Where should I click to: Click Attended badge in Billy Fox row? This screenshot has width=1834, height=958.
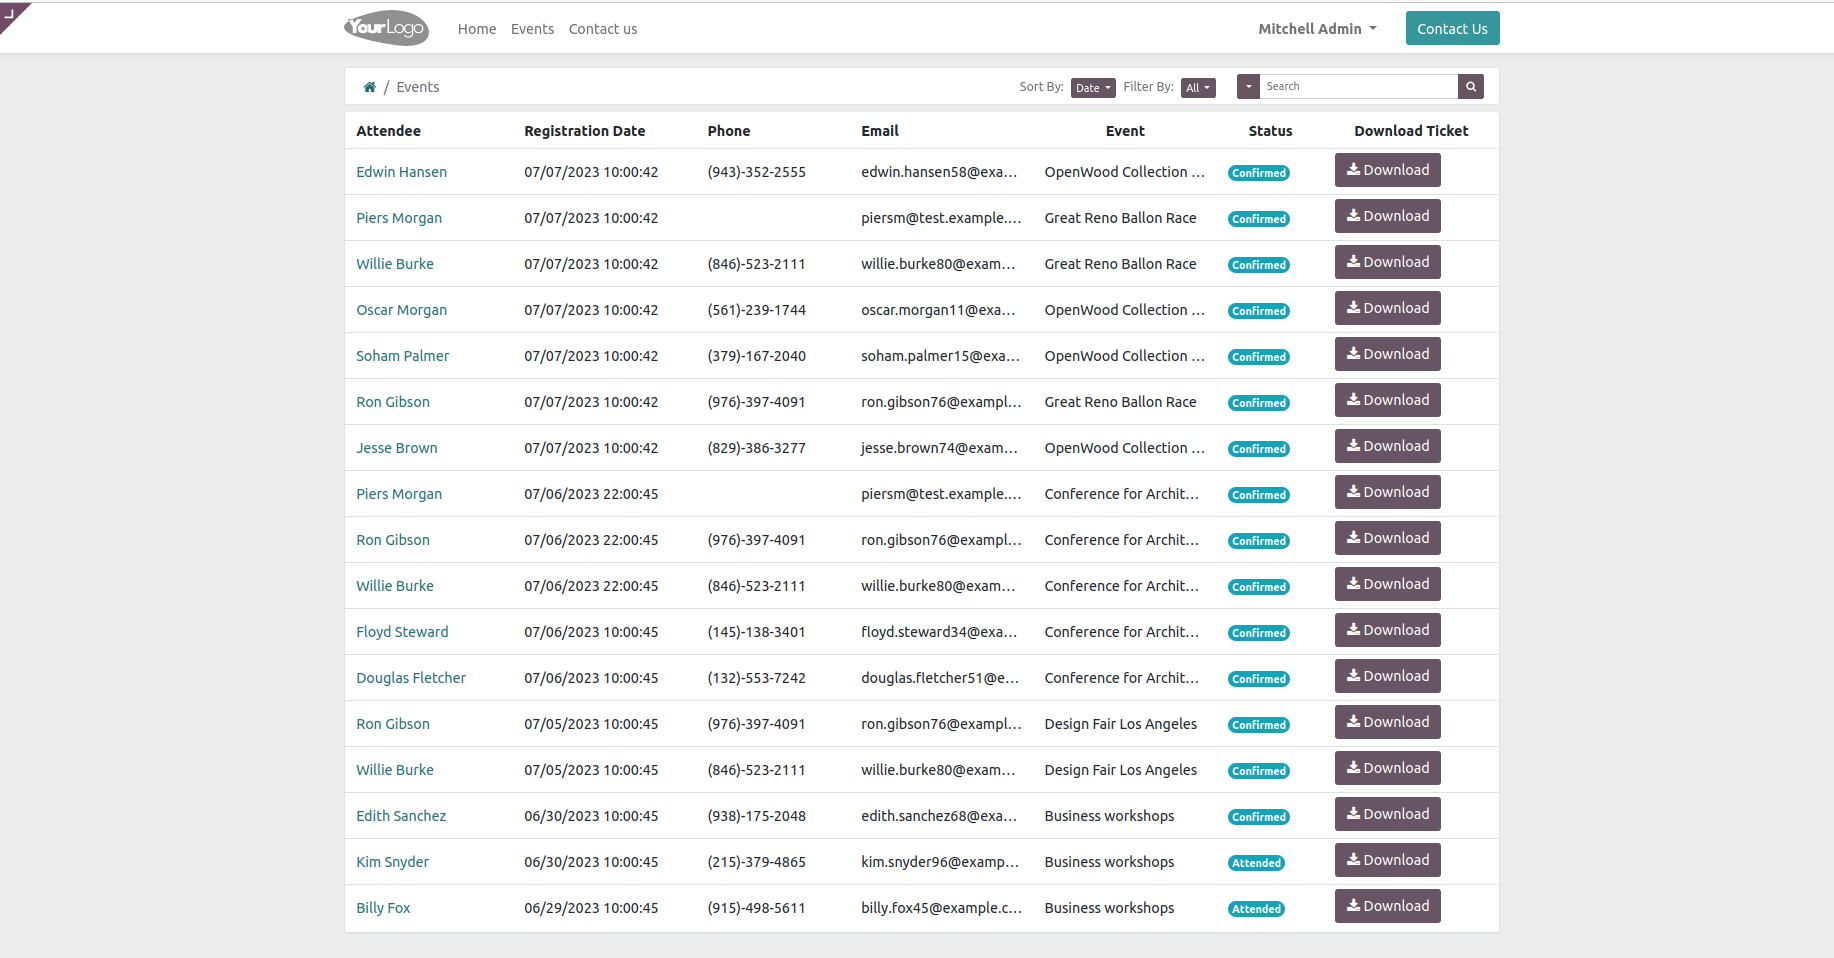pyautogui.click(x=1256, y=909)
